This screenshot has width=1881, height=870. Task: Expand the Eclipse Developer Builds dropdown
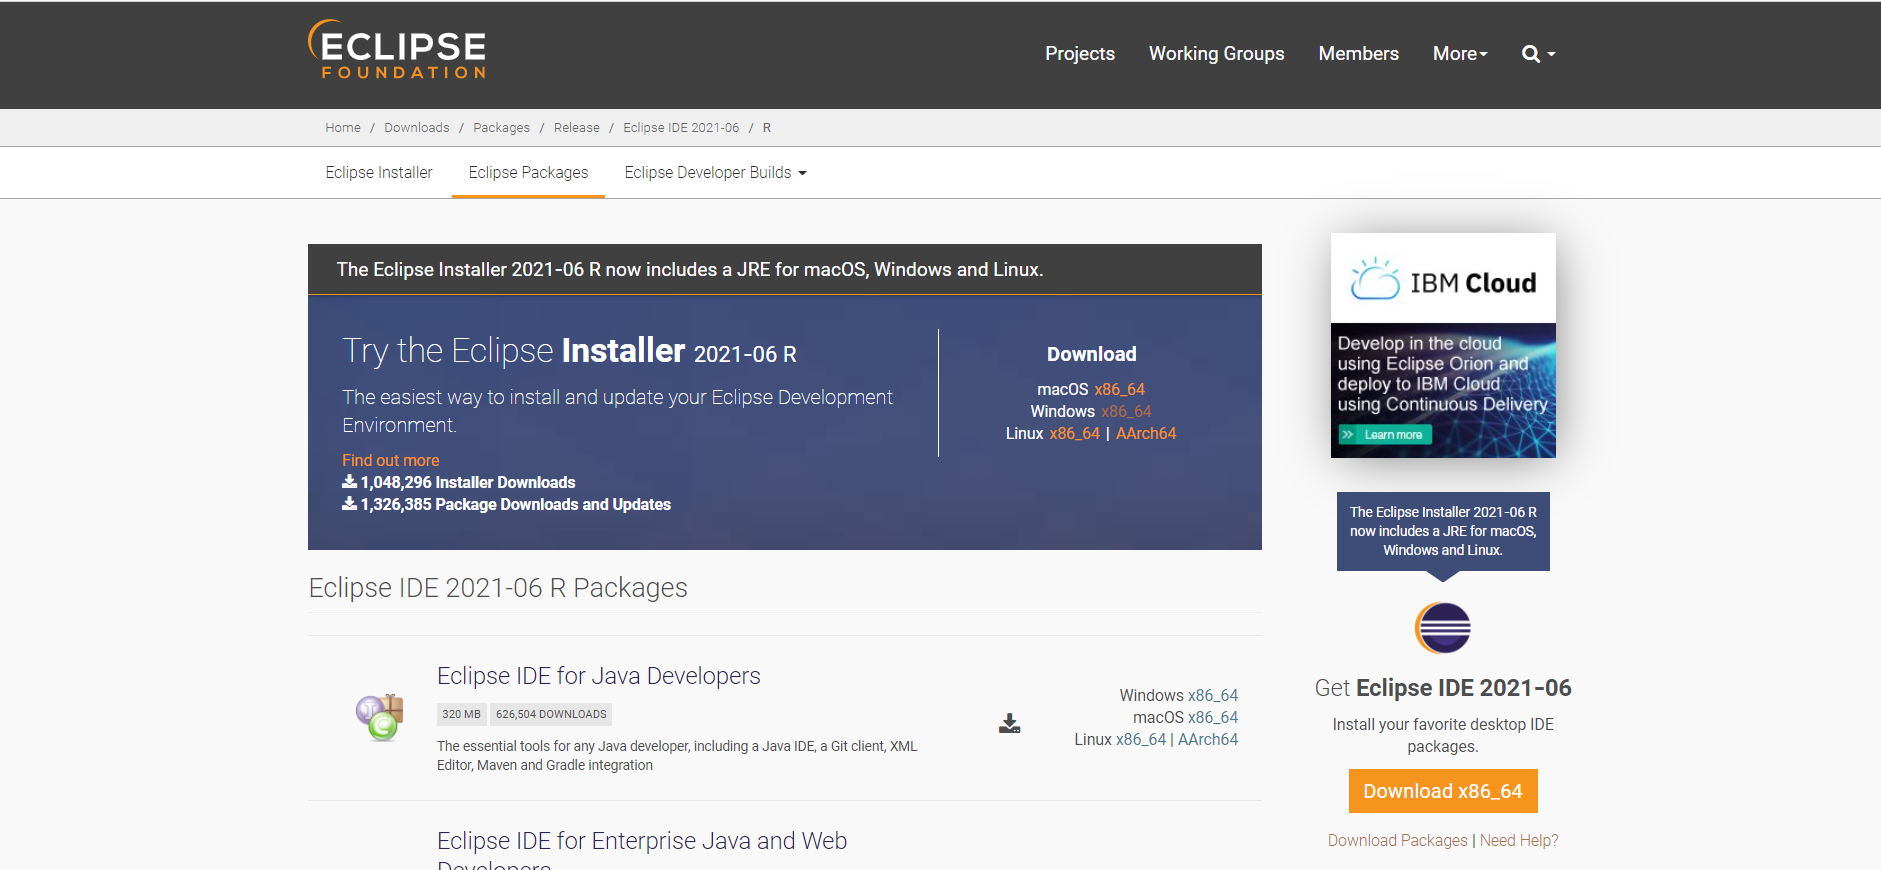pos(715,173)
